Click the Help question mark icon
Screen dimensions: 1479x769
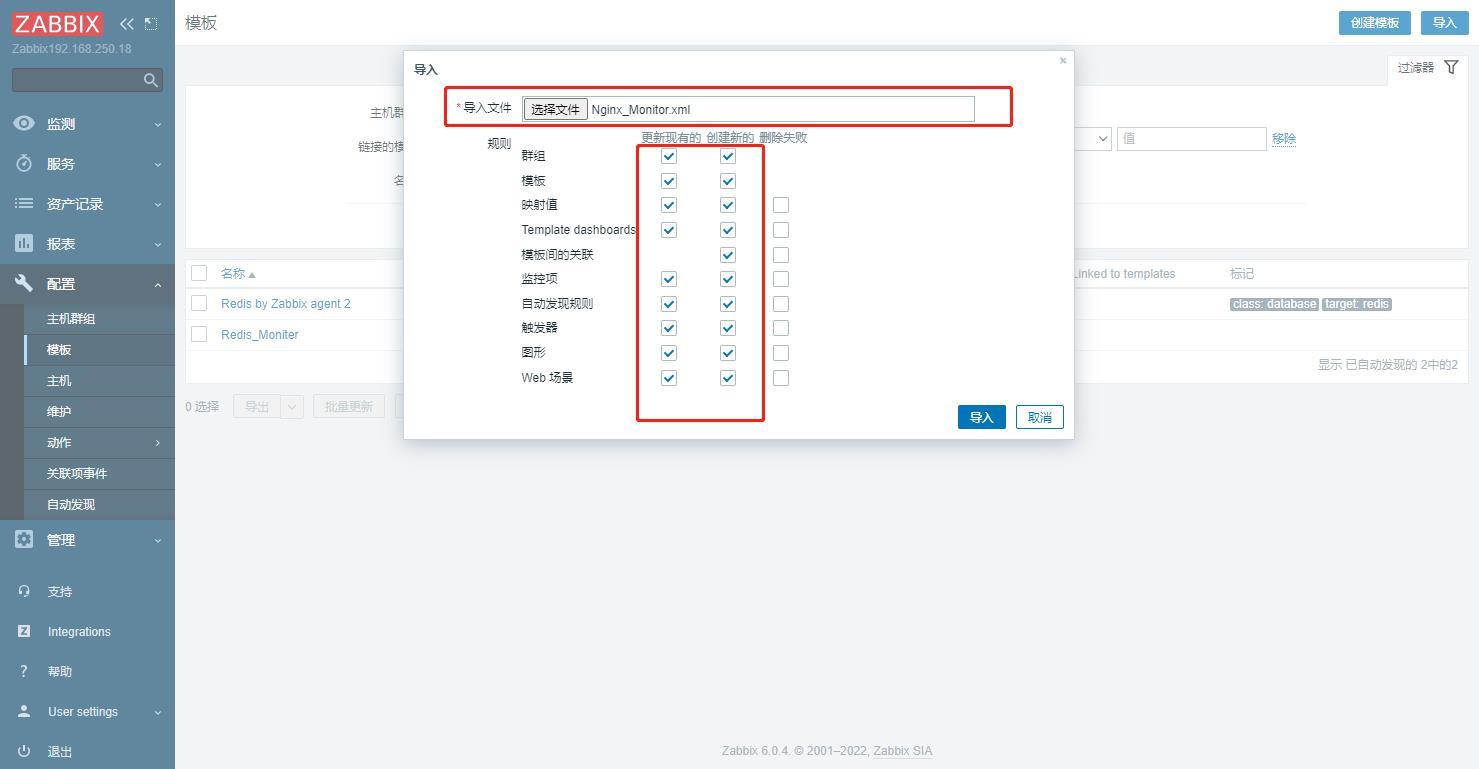click(x=24, y=672)
